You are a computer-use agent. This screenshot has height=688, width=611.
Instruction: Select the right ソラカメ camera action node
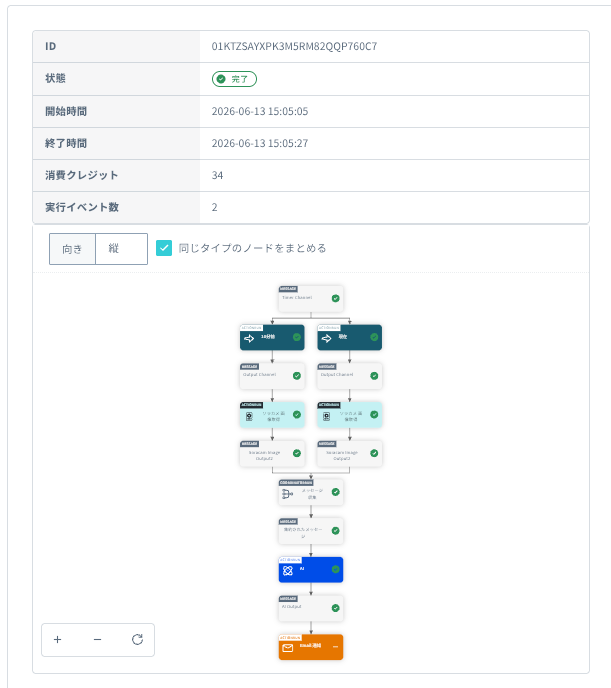[x=350, y=415]
